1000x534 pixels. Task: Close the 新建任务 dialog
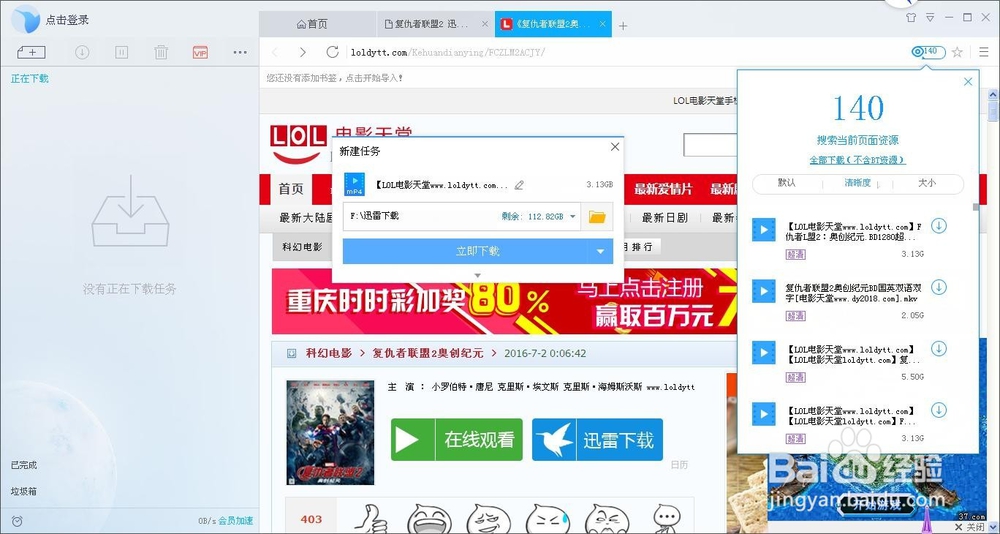click(x=615, y=147)
